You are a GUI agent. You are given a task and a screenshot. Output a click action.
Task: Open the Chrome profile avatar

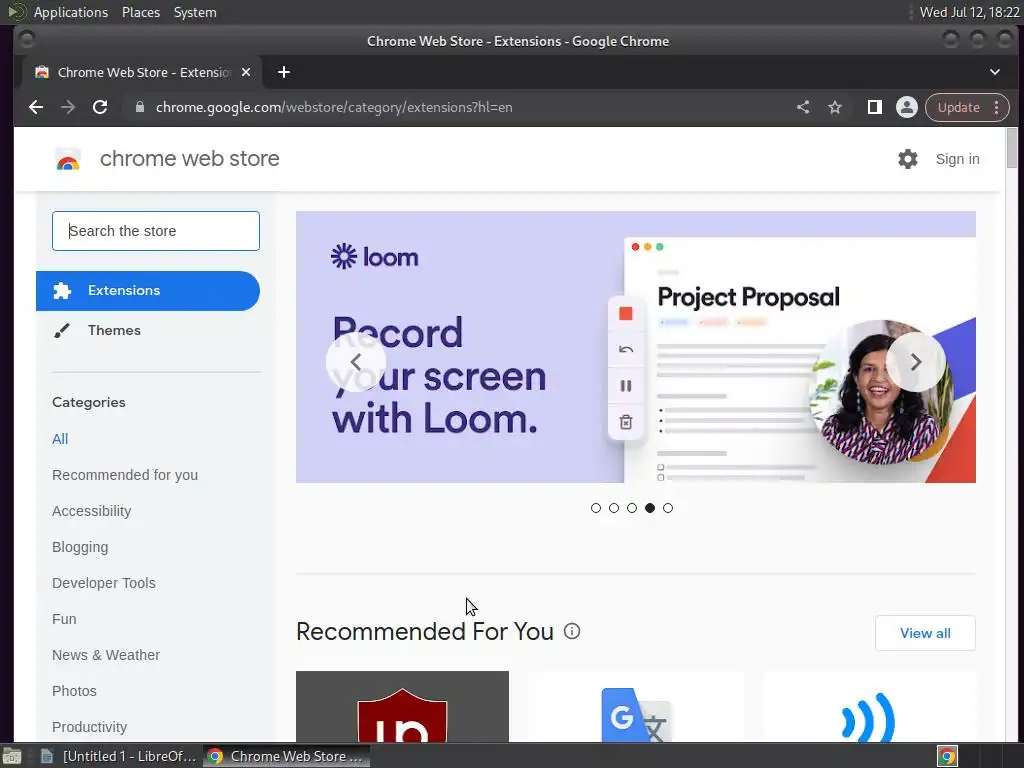906,107
